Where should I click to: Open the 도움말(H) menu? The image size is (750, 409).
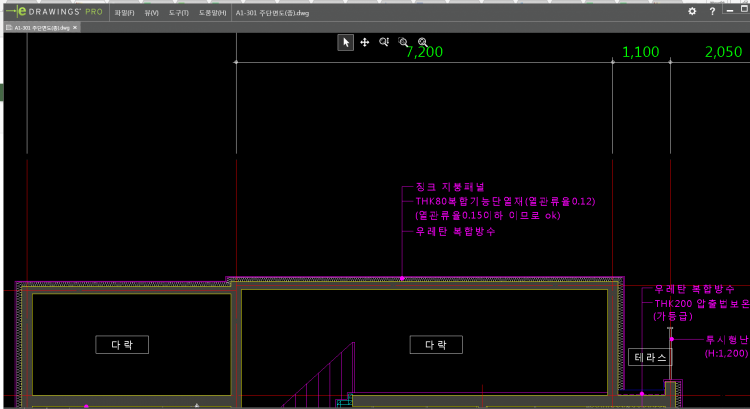click(212, 12)
